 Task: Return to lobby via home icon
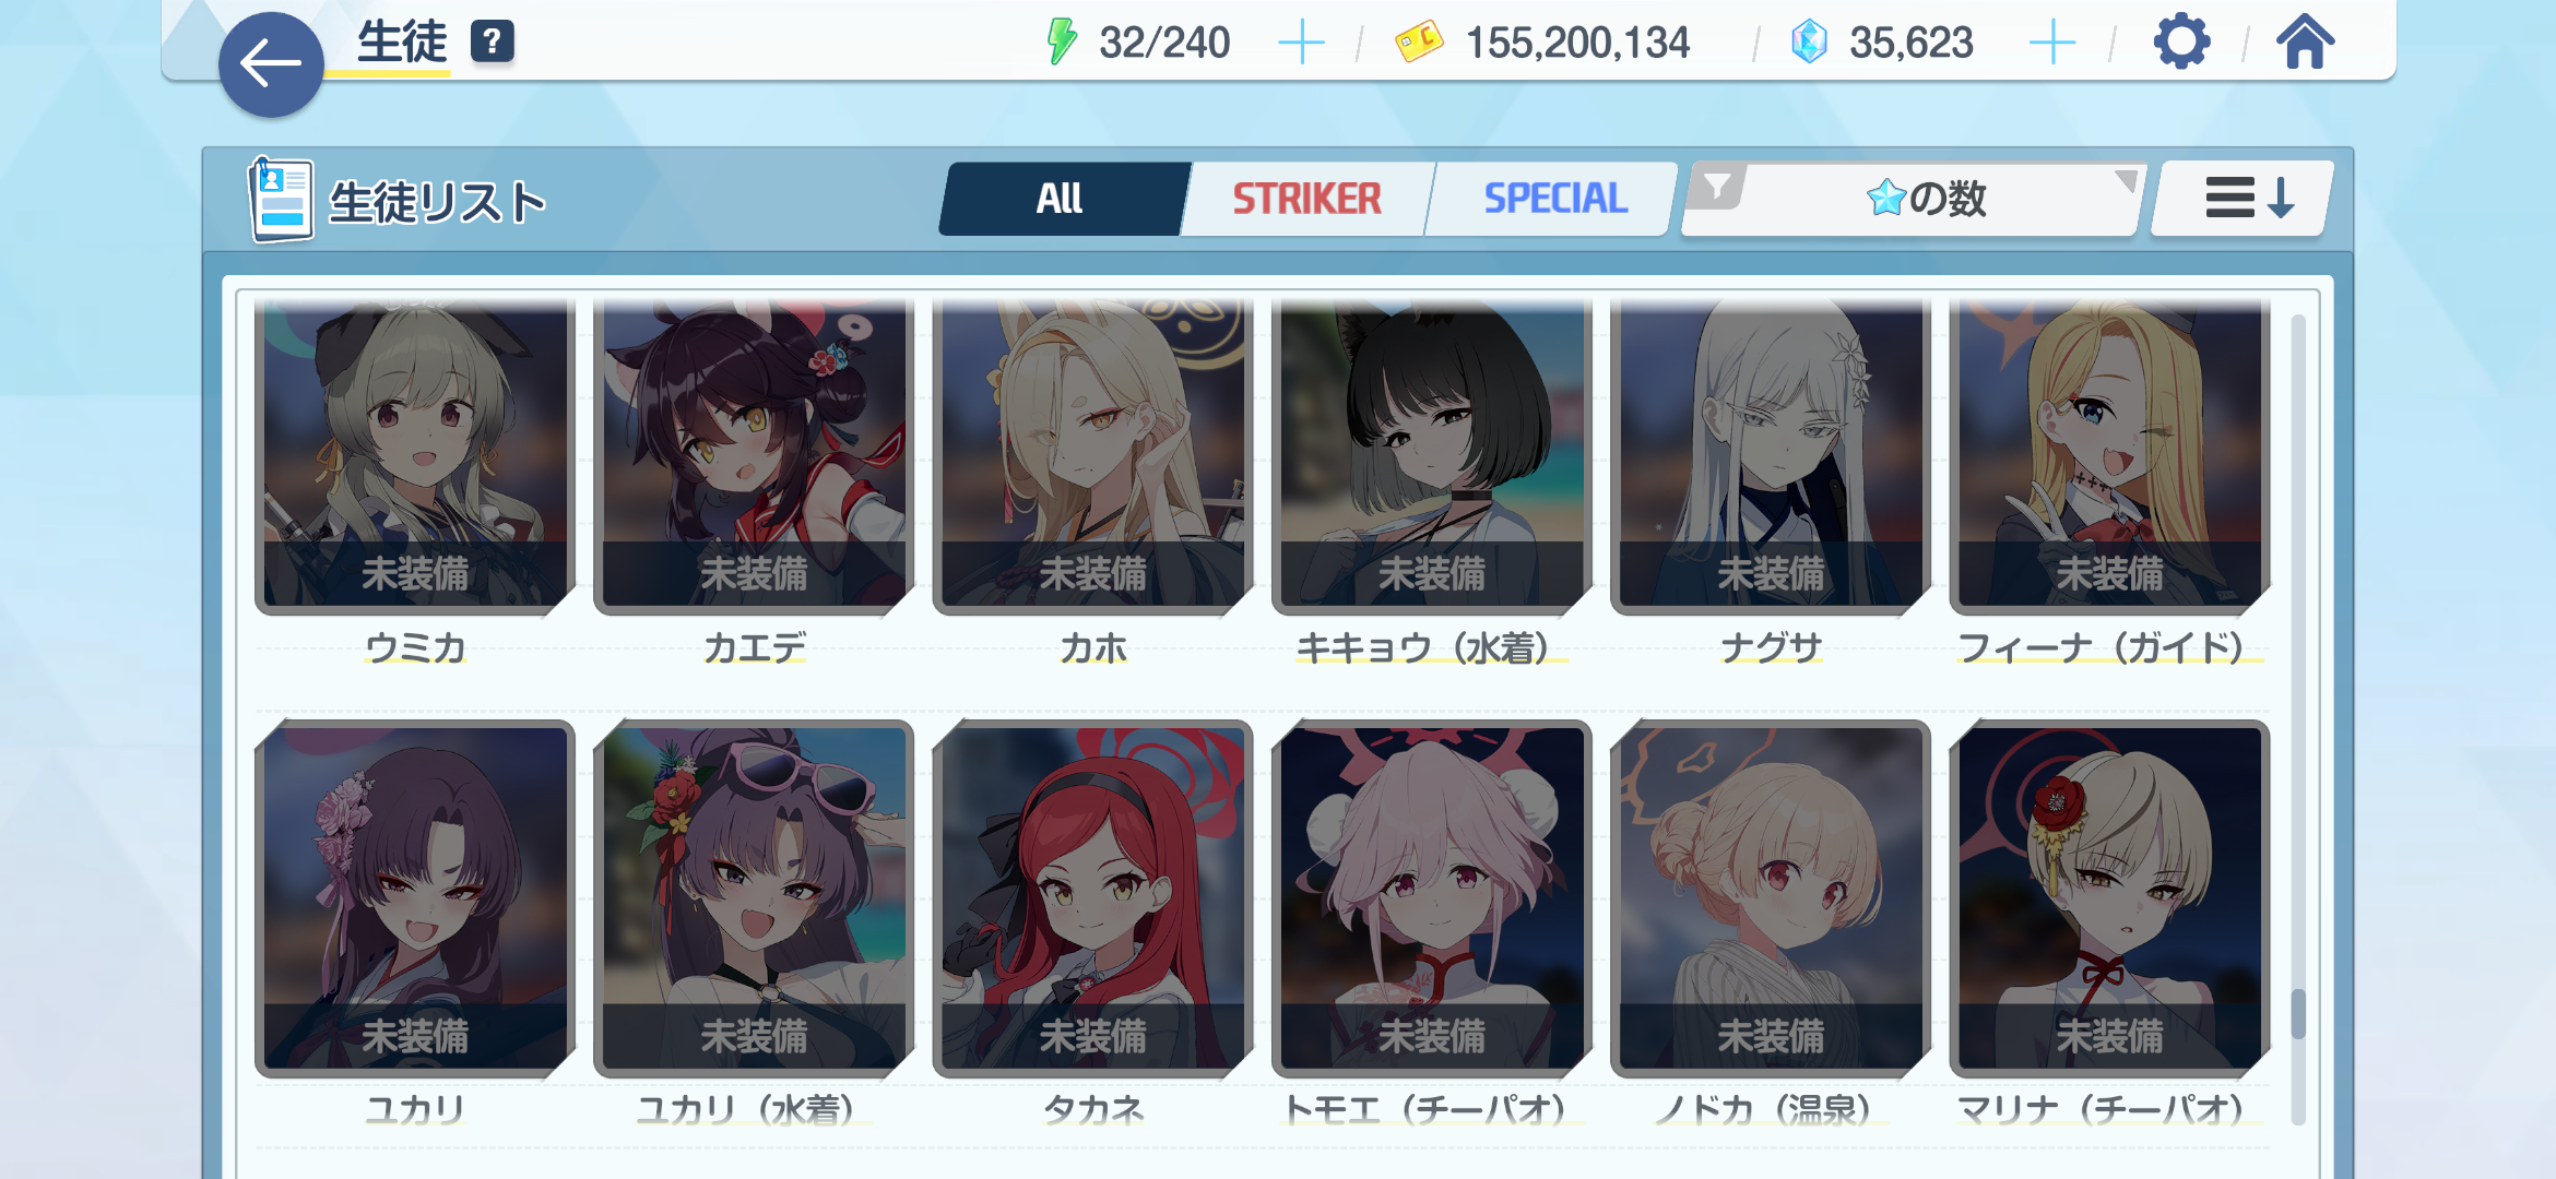[x=2305, y=42]
